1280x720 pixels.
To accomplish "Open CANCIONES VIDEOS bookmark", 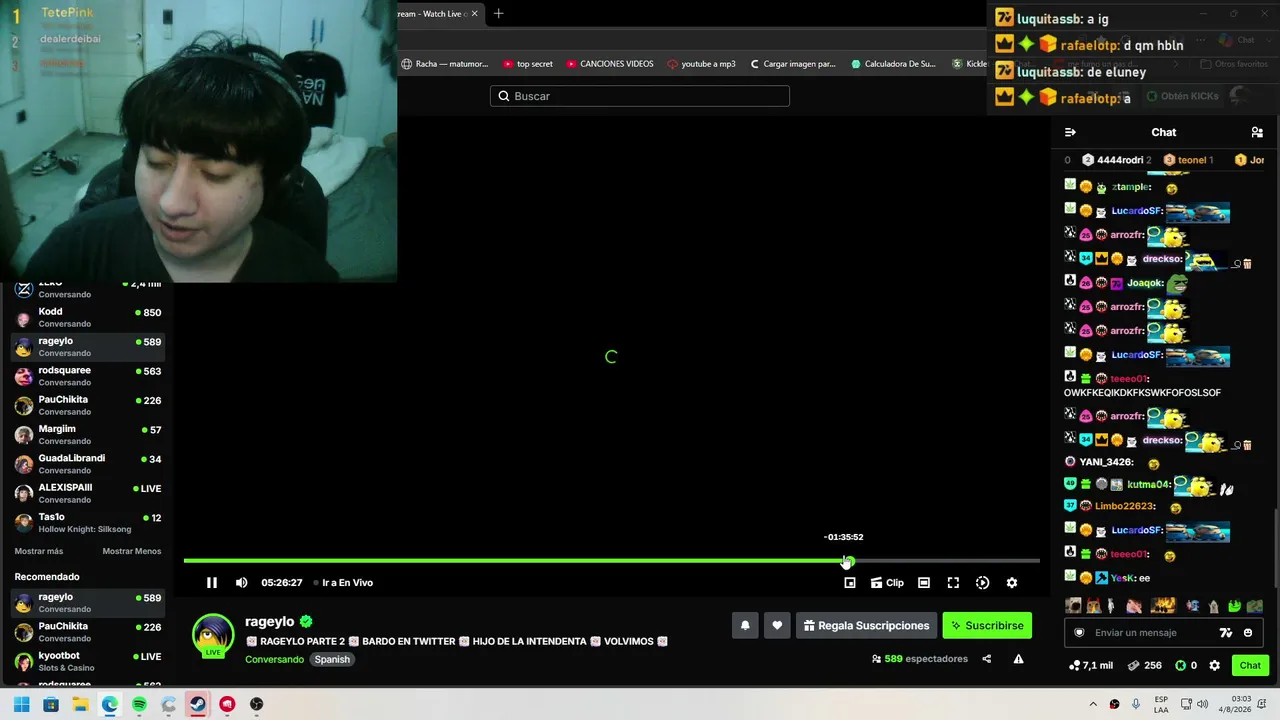I will coord(609,64).
